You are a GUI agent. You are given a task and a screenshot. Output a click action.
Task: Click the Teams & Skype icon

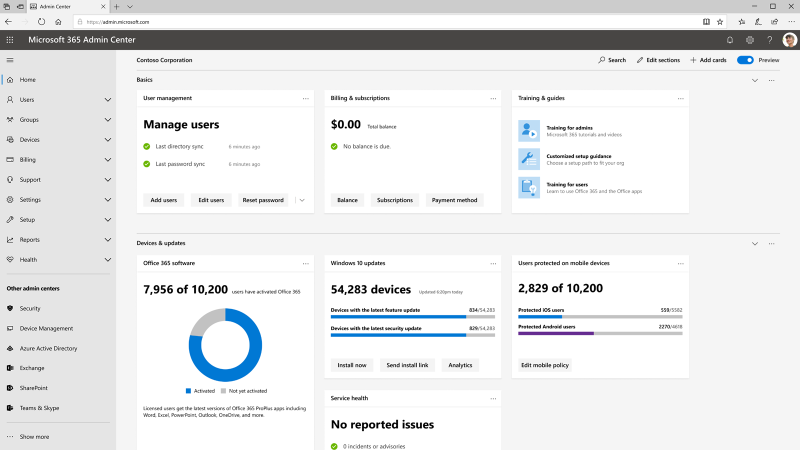pos(10,408)
